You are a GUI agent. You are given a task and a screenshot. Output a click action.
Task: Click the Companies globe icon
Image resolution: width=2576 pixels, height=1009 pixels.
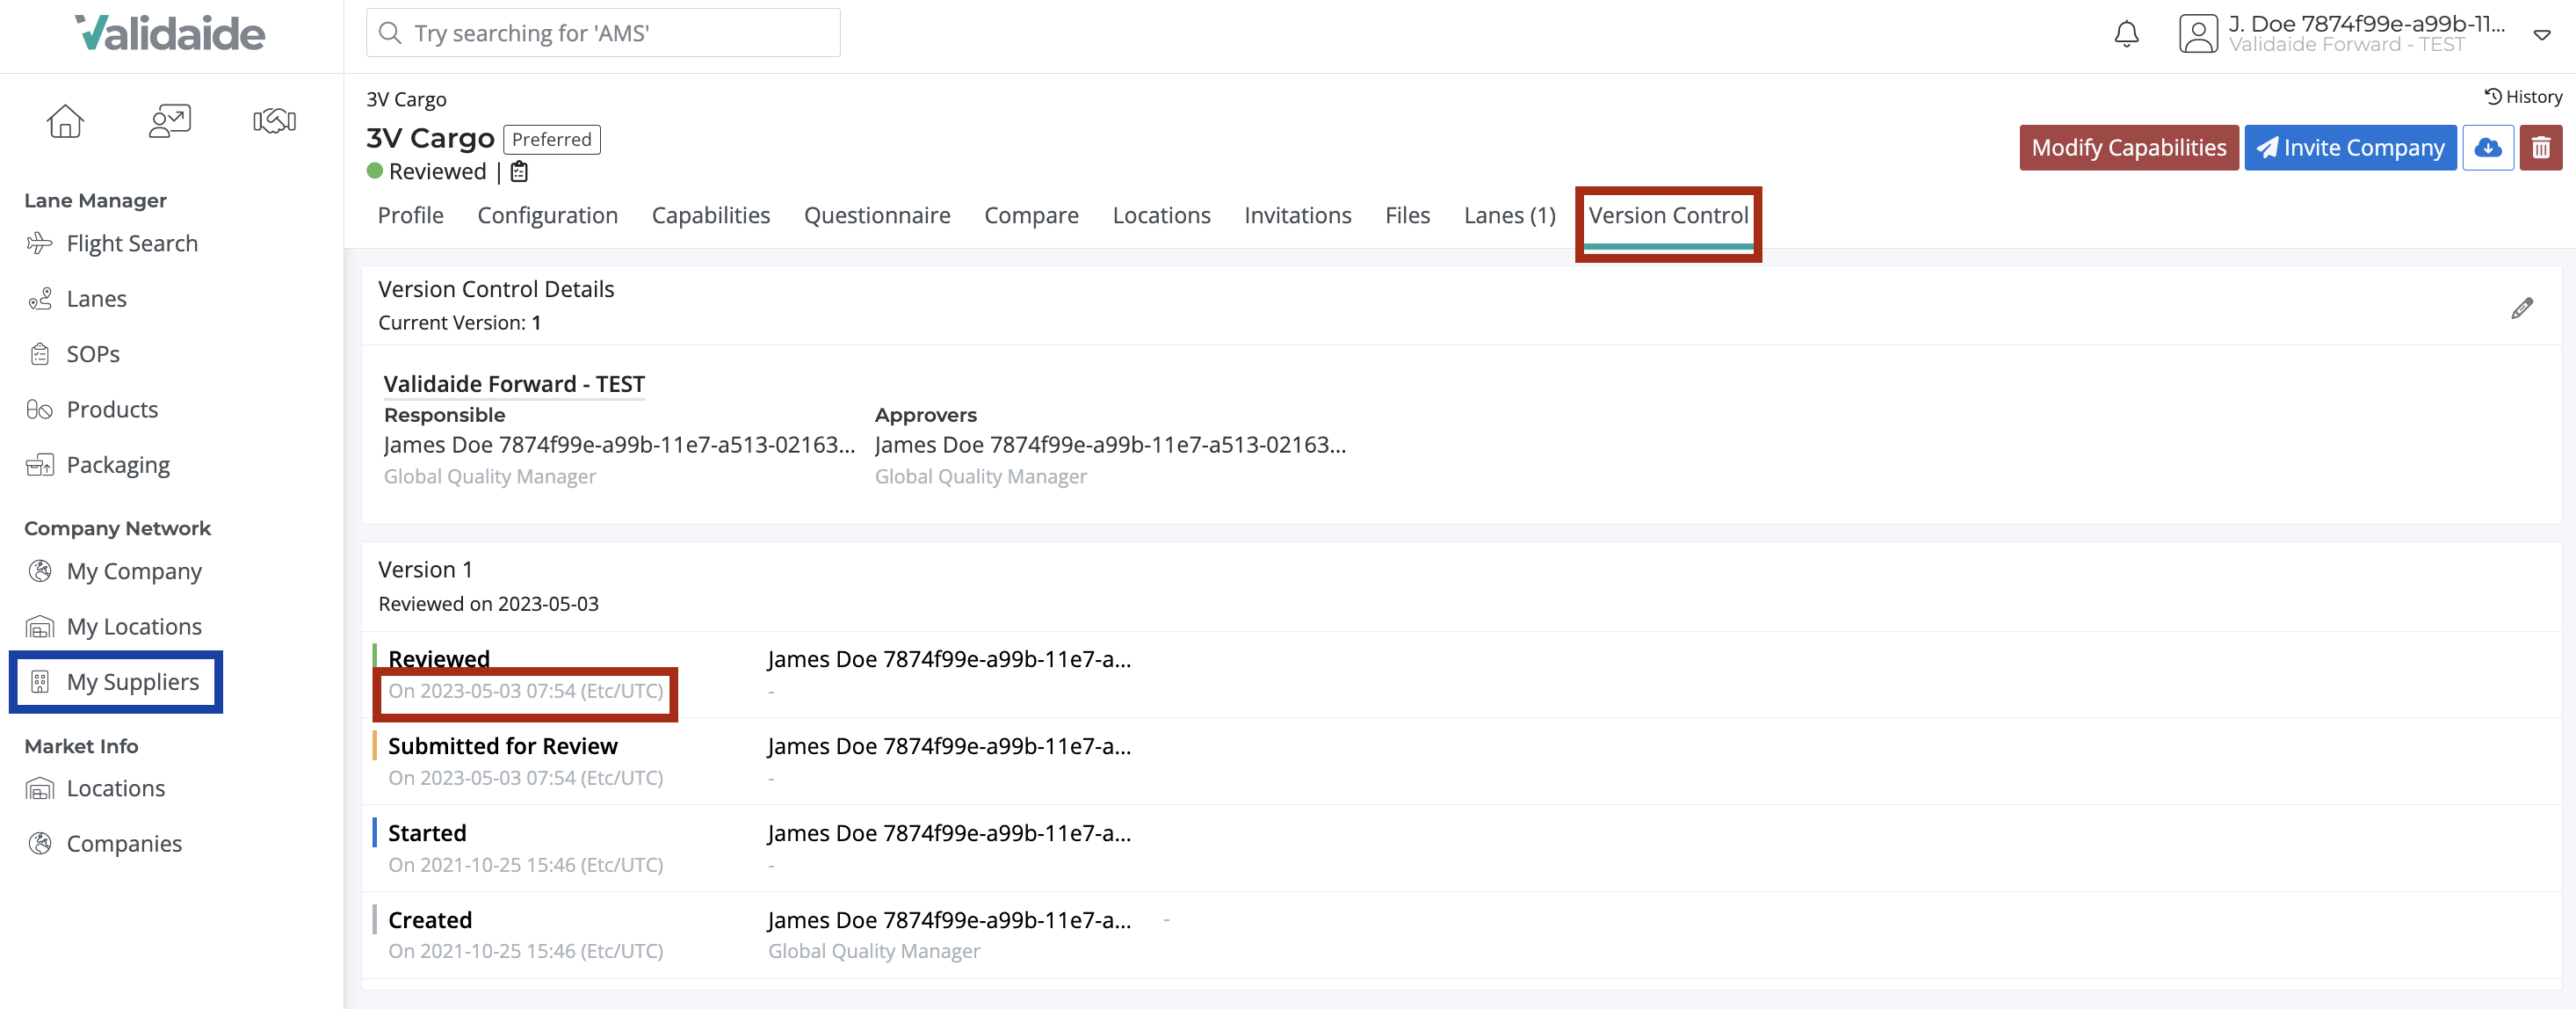pyautogui.click(x=39, y=843)
